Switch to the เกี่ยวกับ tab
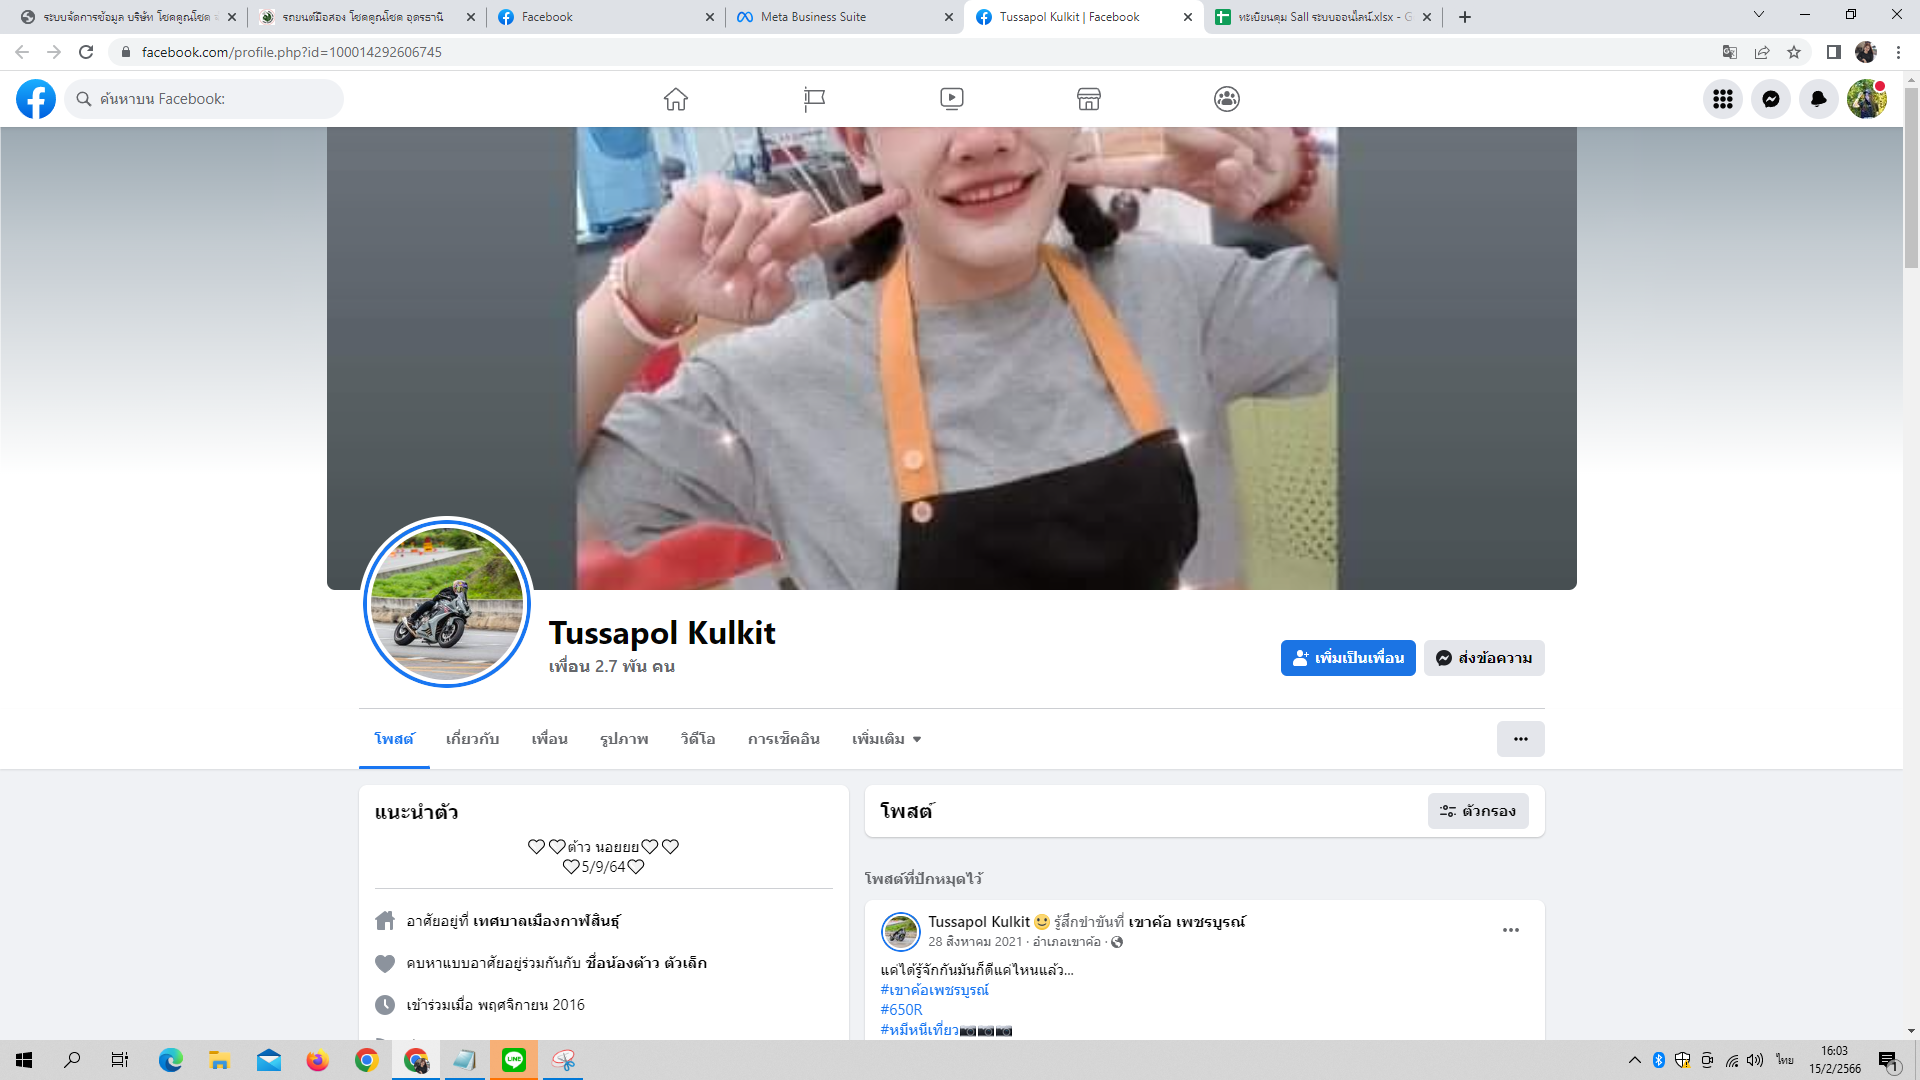The width and height of the screenshot is (1920, 1080). pos(472,739)
